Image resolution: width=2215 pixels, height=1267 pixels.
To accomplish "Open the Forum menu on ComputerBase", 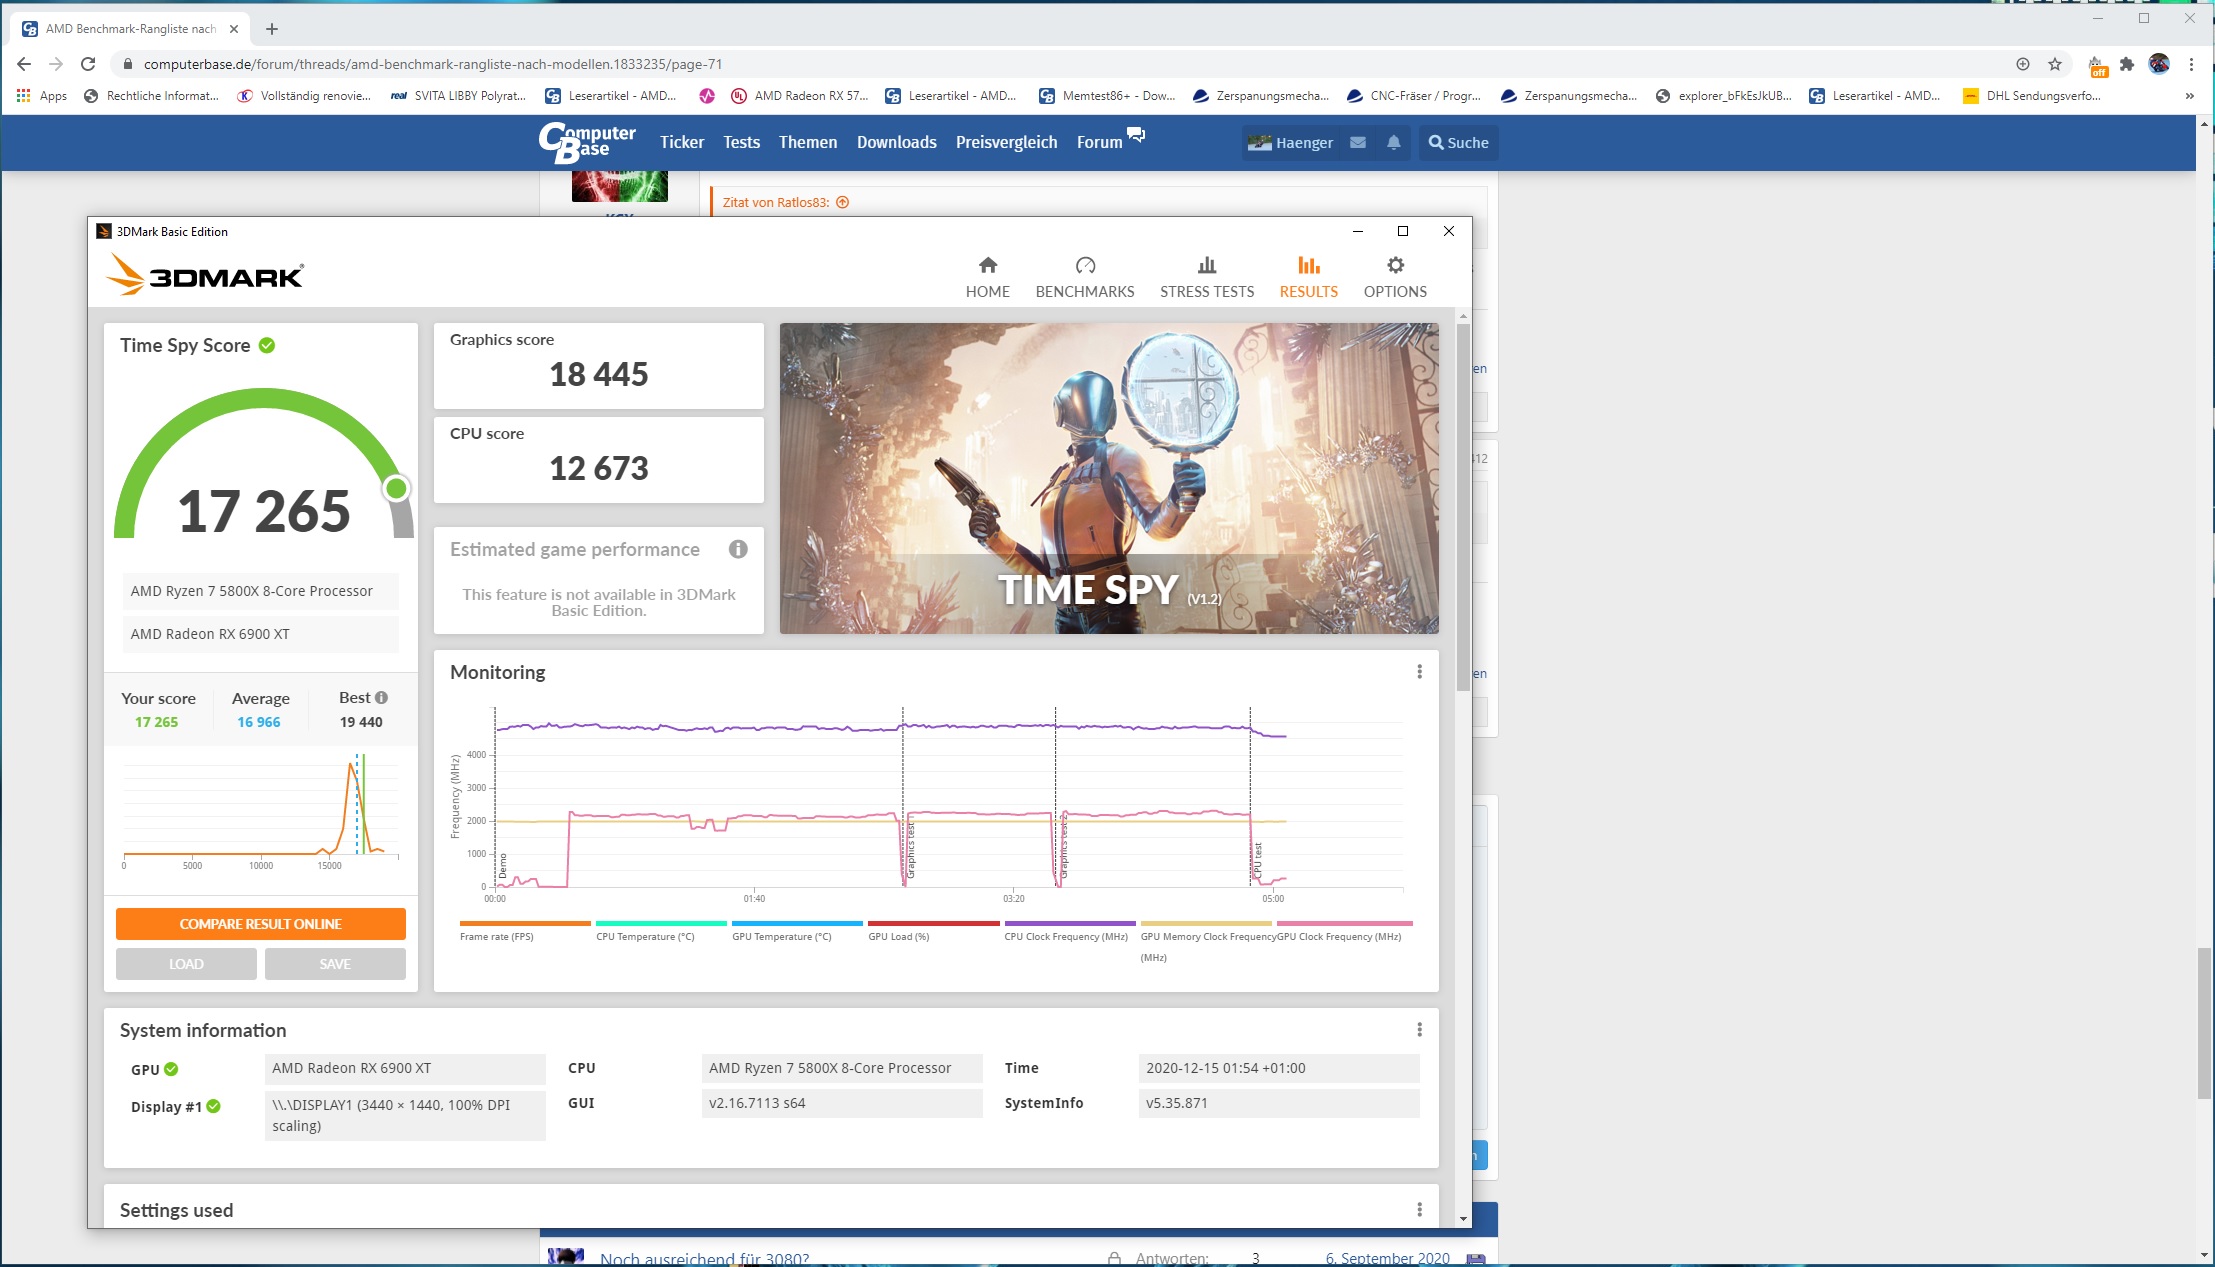I will pos(1099,142).
